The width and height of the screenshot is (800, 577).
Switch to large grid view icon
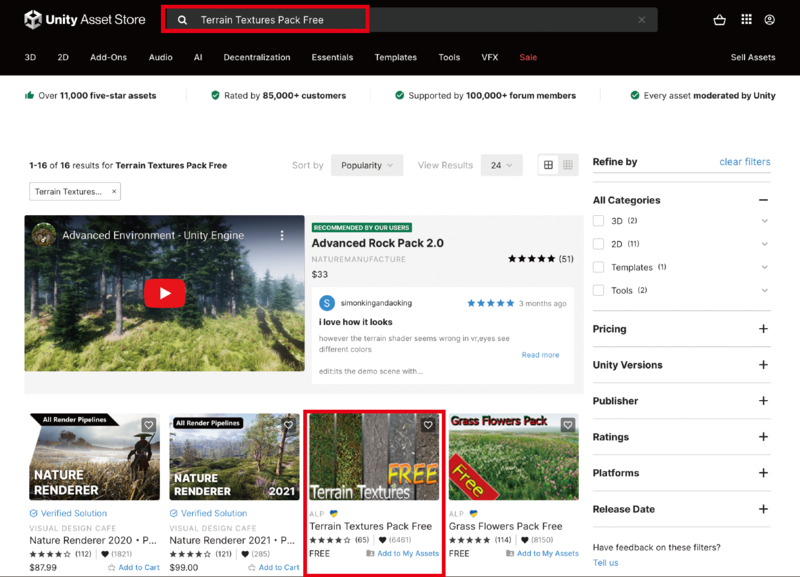pyautogui.click(x=548, y=165)
